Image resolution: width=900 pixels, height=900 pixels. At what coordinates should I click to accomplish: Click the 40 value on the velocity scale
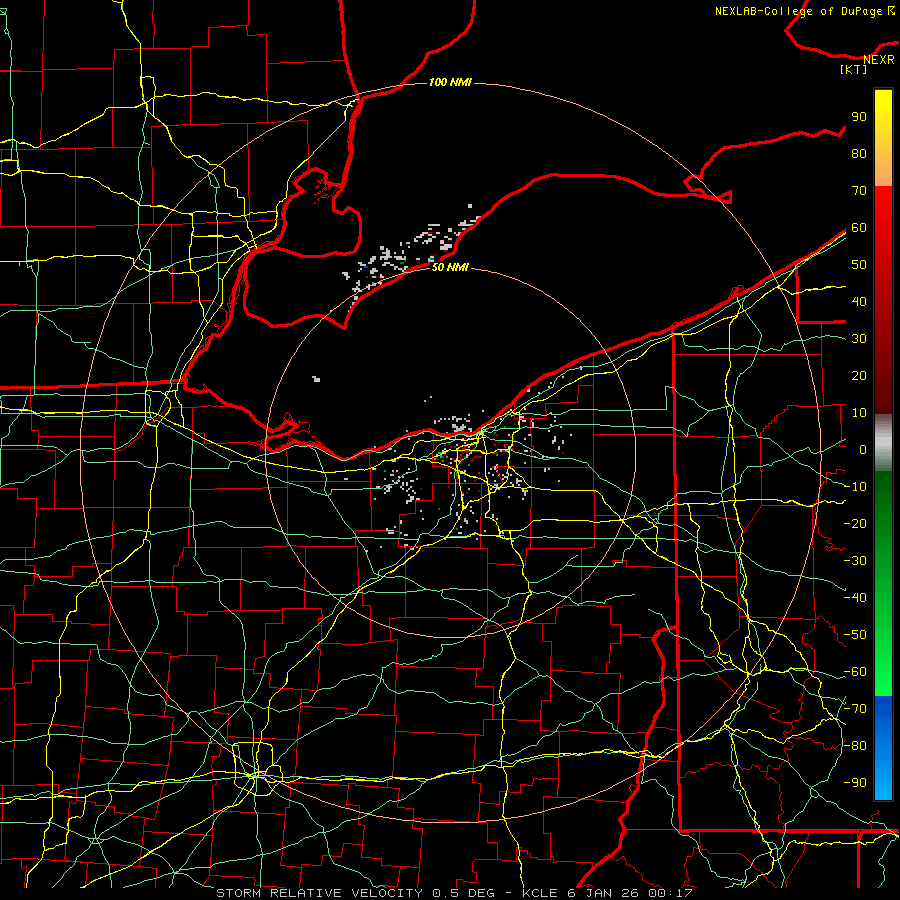[x=859, y=301]
